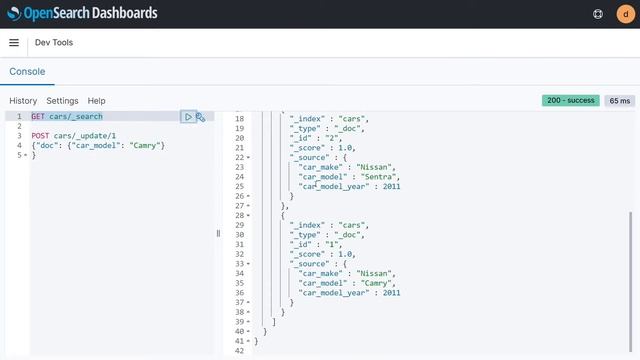Click '"_index" : "cars"' on line 18
This screenshot has width=640, height=360.
329,119
